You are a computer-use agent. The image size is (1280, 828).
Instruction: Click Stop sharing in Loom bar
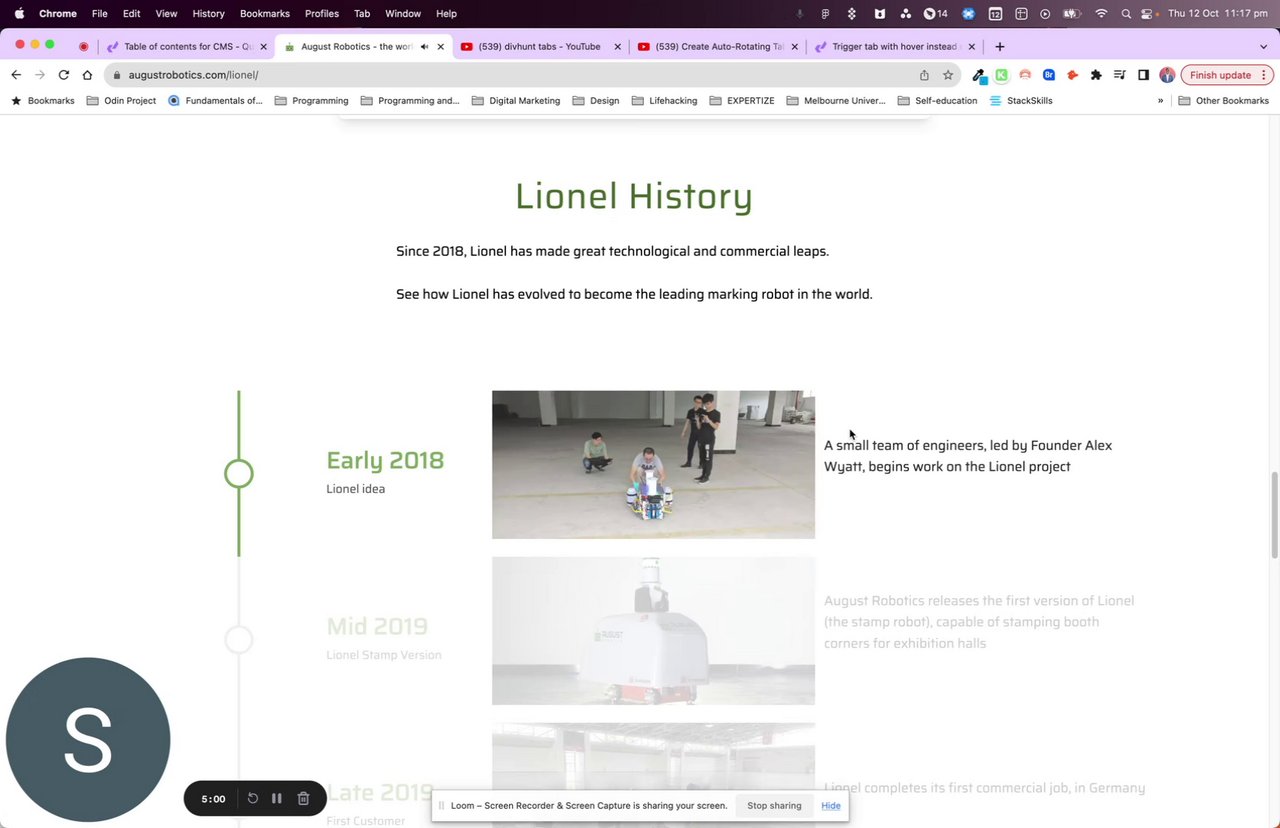pyautogui.click(x=774, y=806)
